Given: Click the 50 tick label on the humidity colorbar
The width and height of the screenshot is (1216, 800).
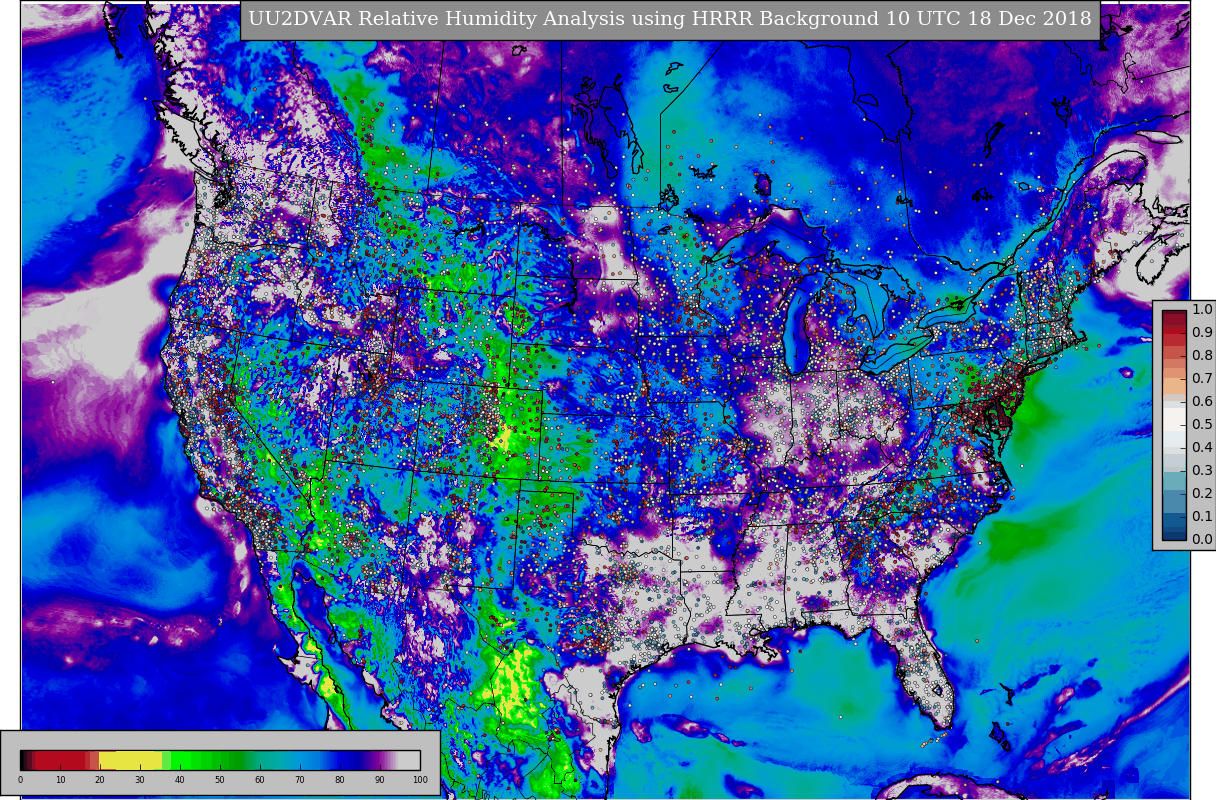Looking at the screenshot, I should pyautogui.click(x=220, y=779).
